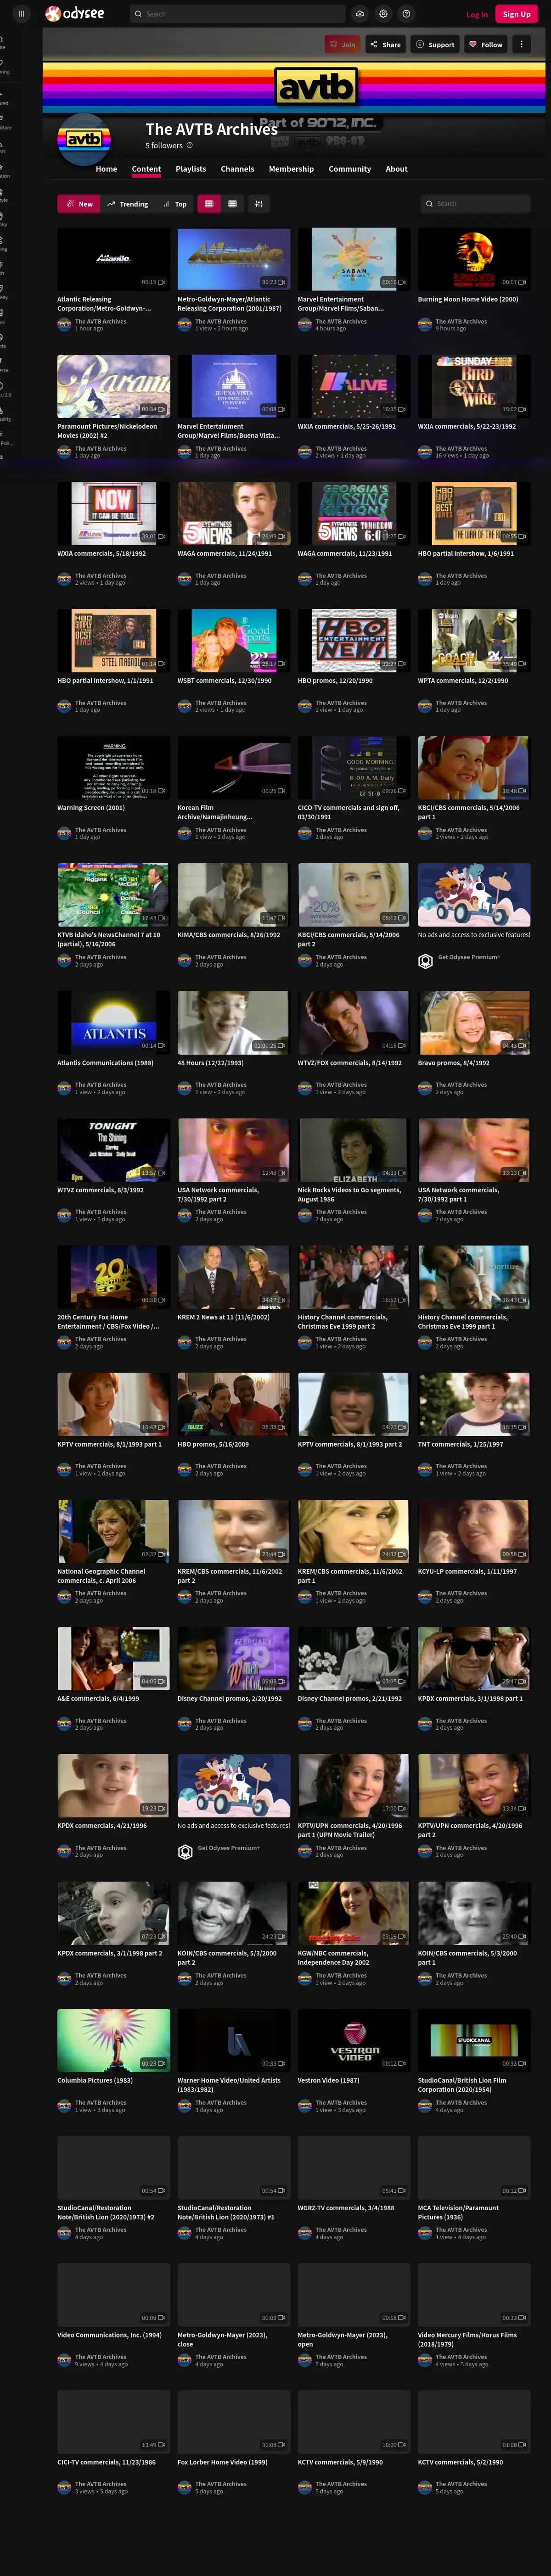Open Marvel Entertainment Group/Marvel Films/Saban title
551x2576 pixels.
point(341,303)
